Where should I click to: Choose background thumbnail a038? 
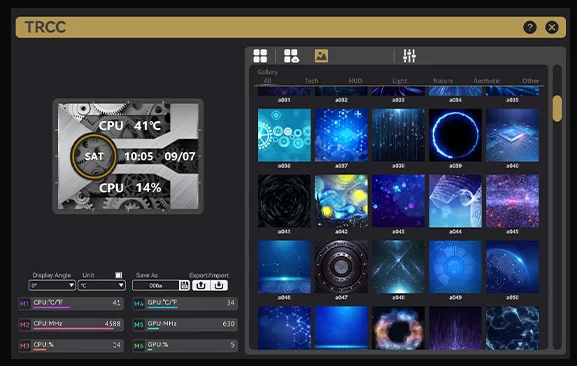click(398, 135)
